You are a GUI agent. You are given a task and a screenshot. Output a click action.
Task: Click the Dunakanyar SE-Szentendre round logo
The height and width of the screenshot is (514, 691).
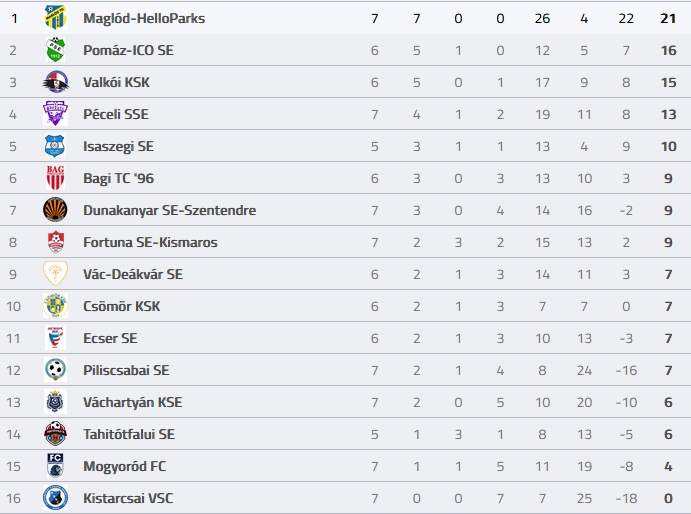pos(56,209)
